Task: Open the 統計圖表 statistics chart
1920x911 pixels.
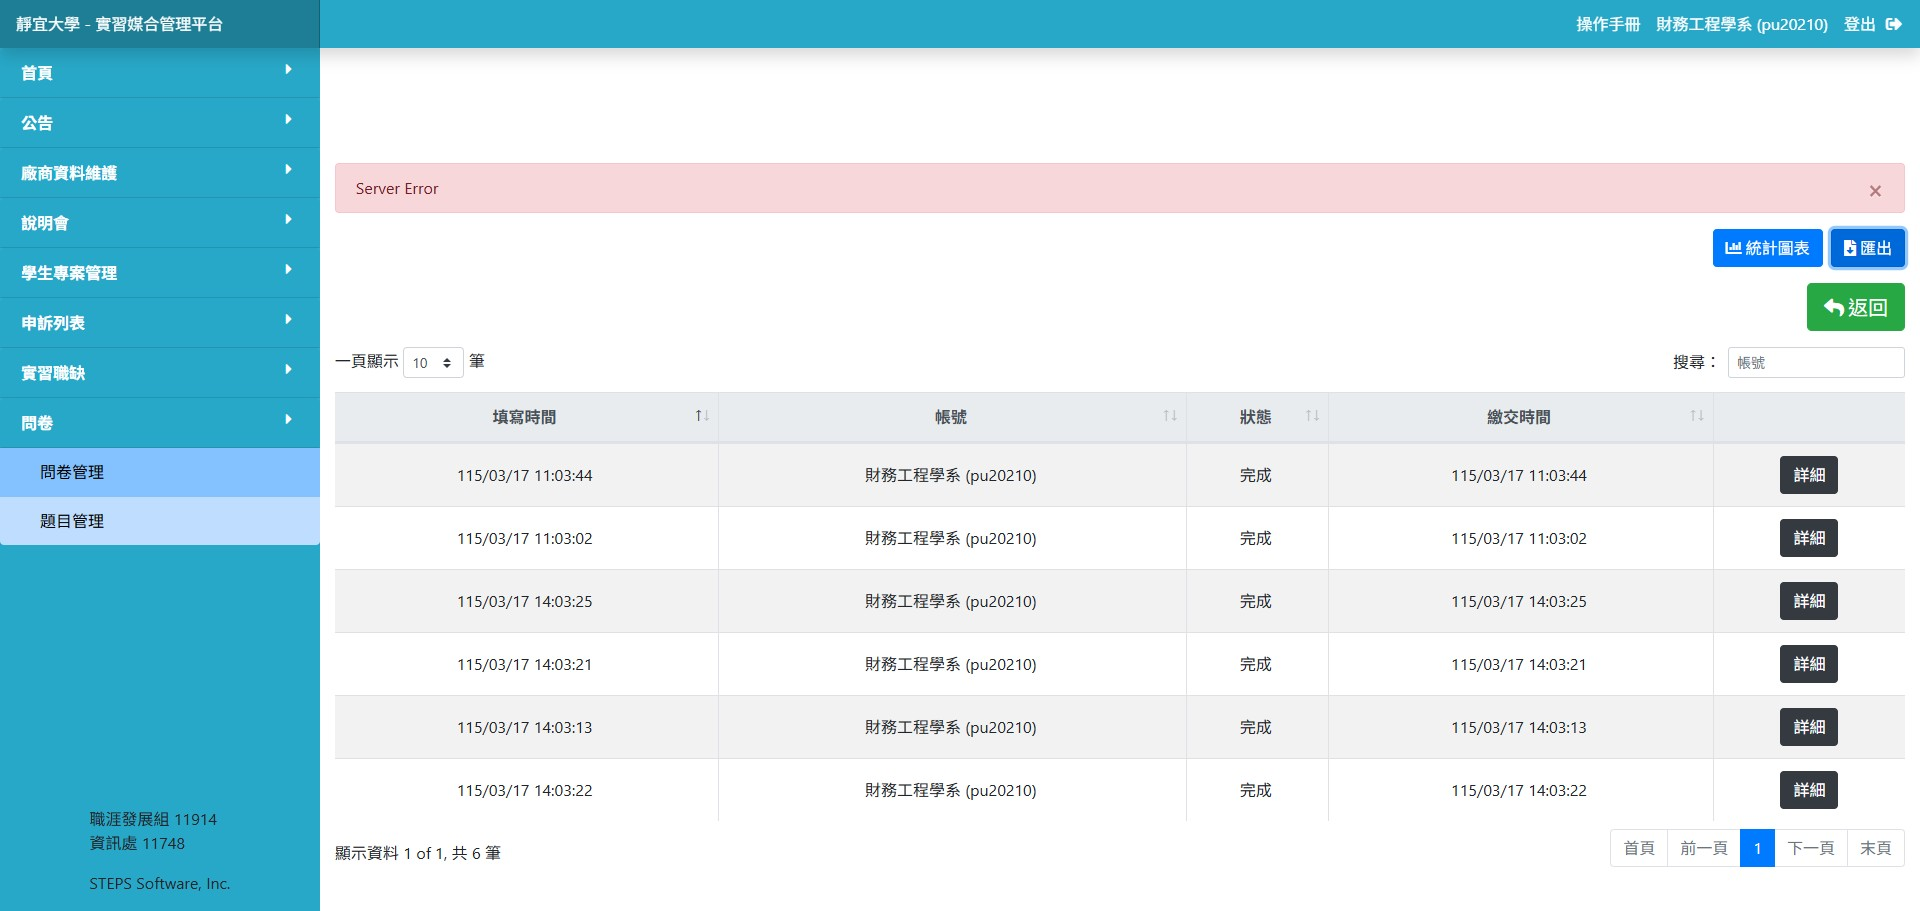Action: coord(1767,248)
